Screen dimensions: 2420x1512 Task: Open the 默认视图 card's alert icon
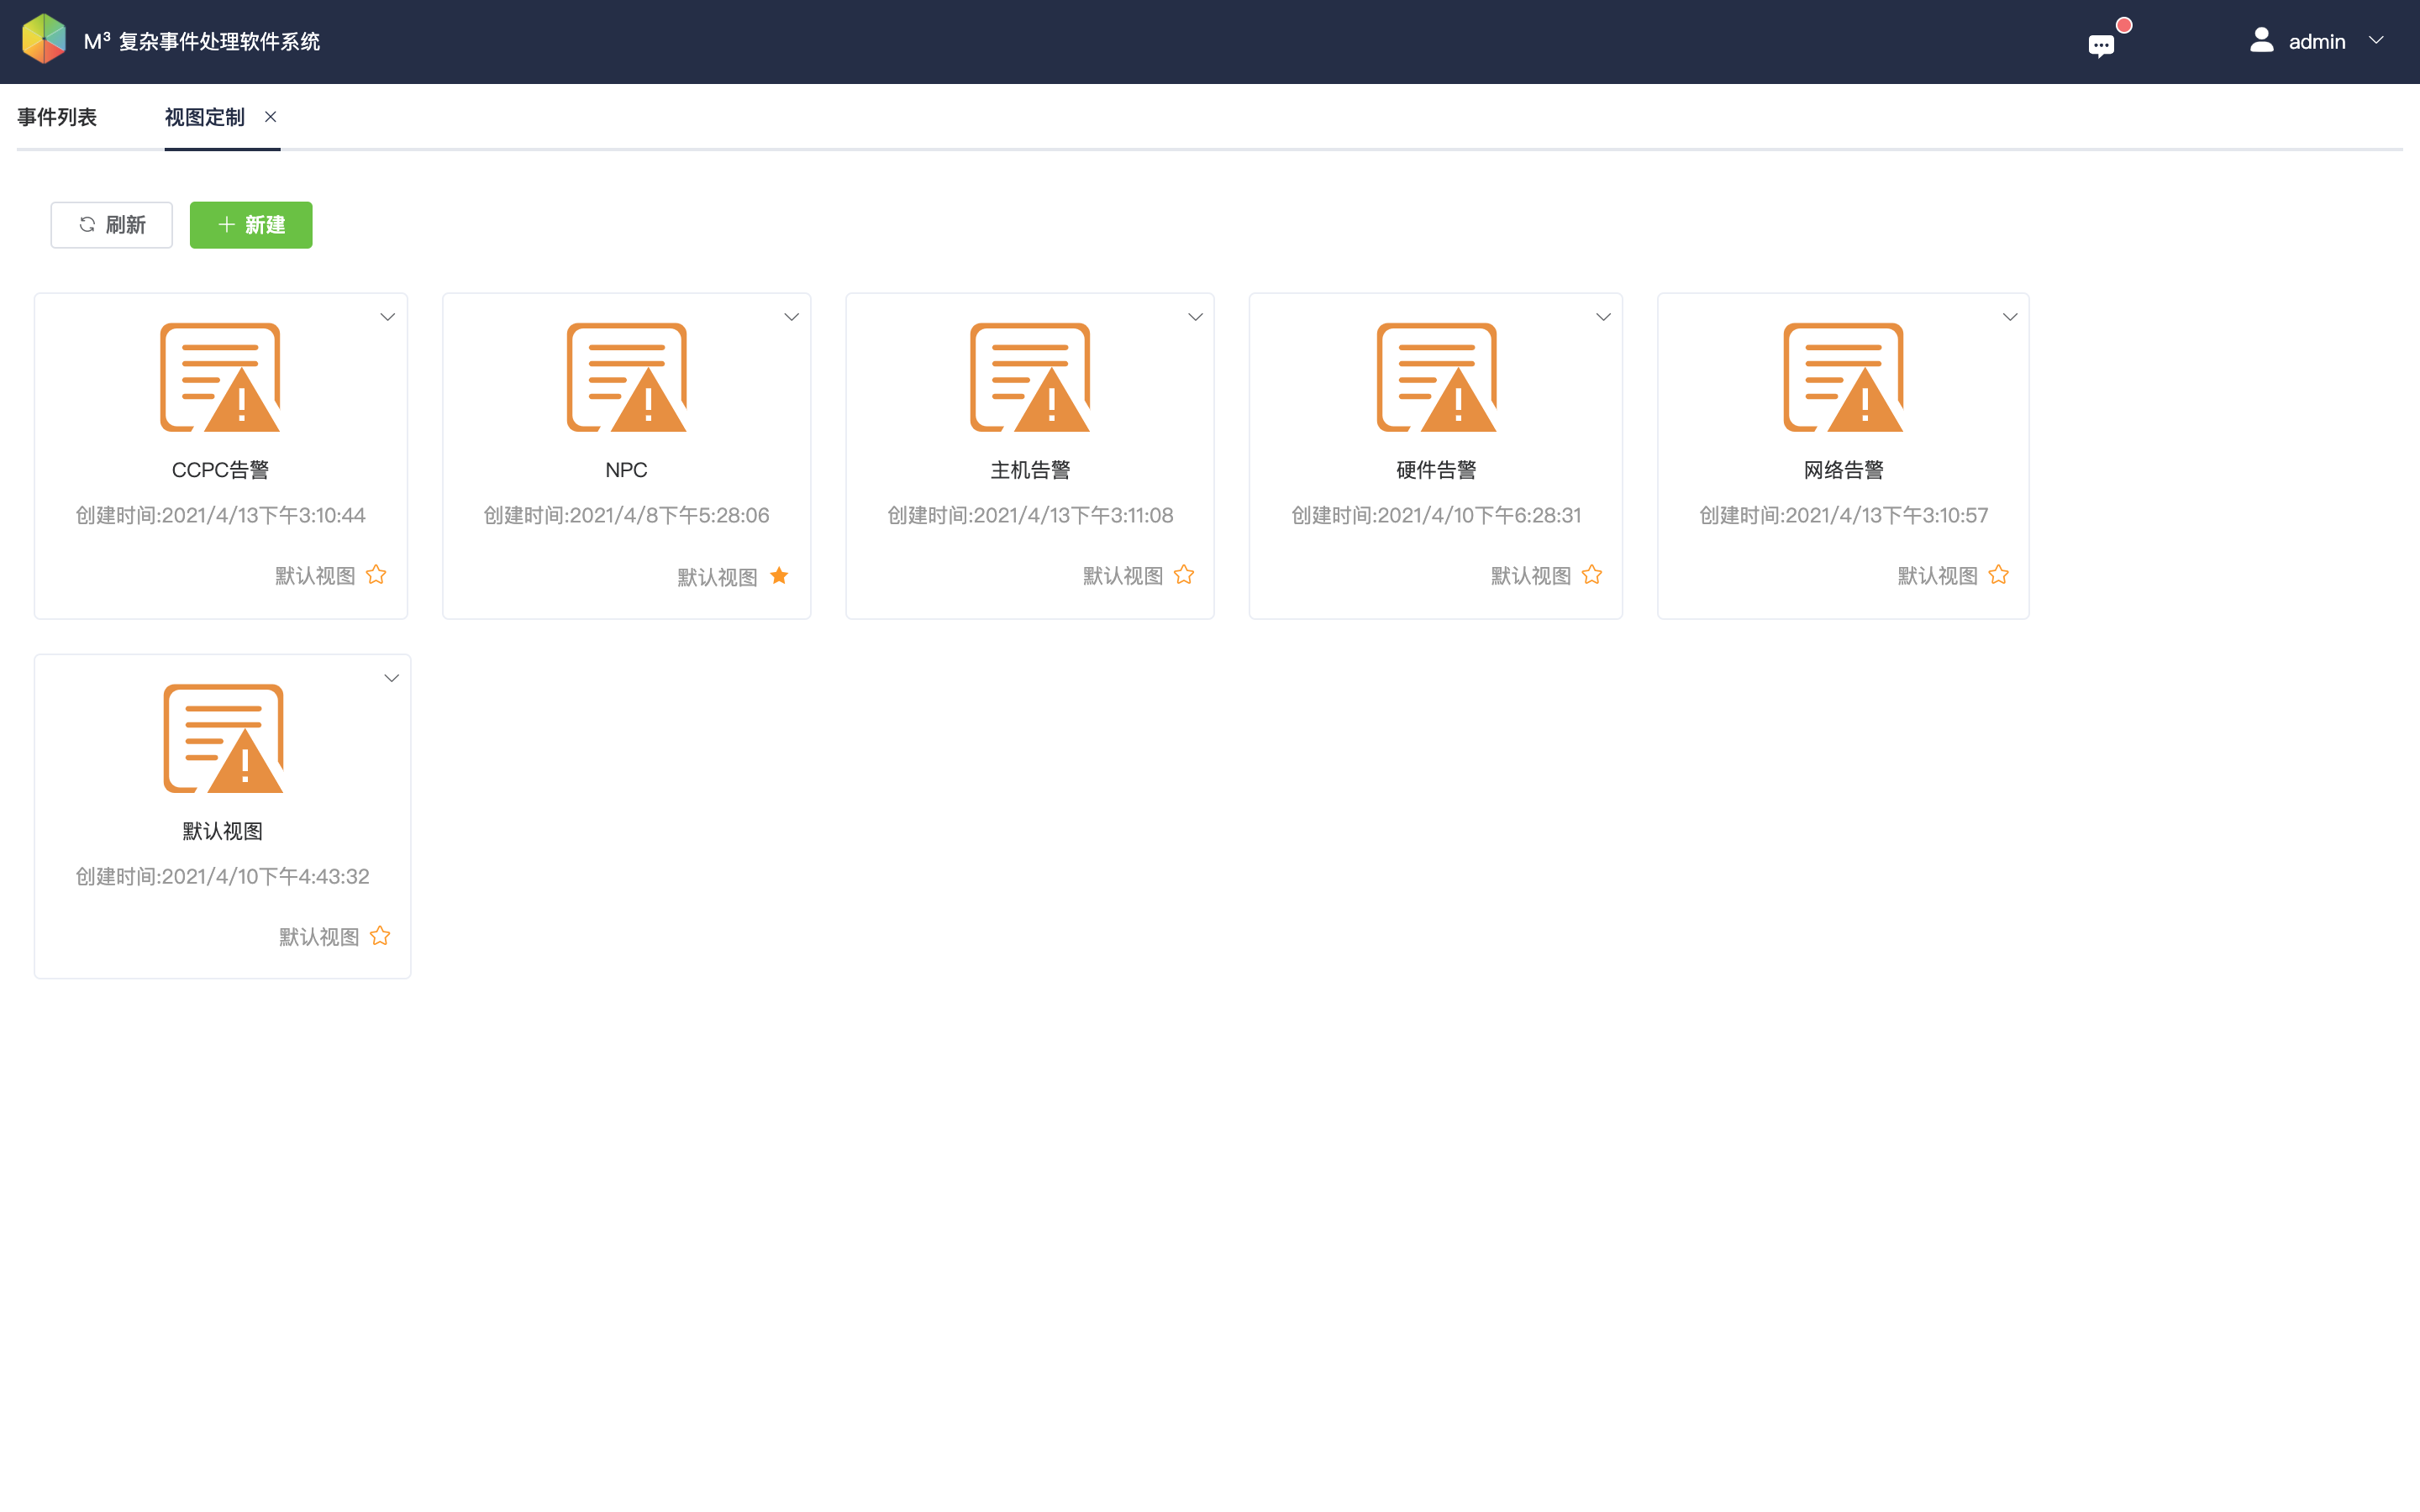[x=223, y=738]
